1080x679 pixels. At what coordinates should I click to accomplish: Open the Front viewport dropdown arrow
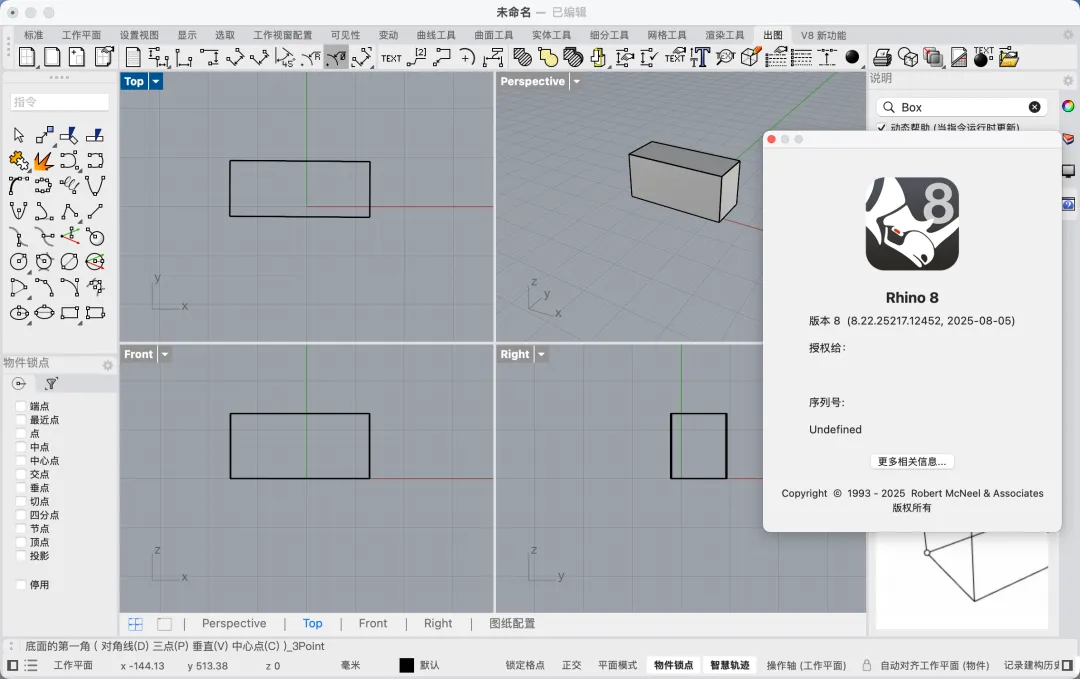point(165,354)
